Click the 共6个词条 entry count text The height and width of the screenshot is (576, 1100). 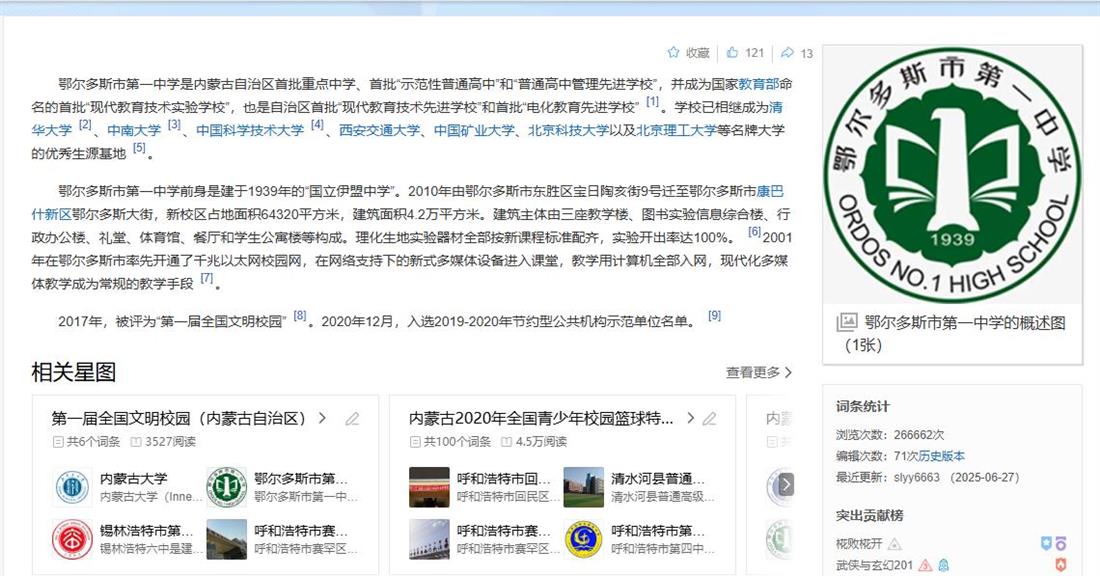(x=93, y=442)
